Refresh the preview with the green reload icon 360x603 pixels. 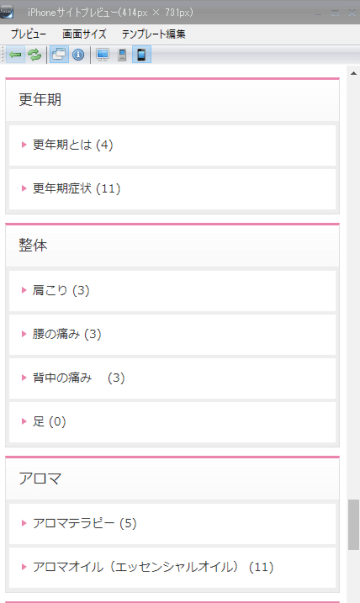click(35, 55)
